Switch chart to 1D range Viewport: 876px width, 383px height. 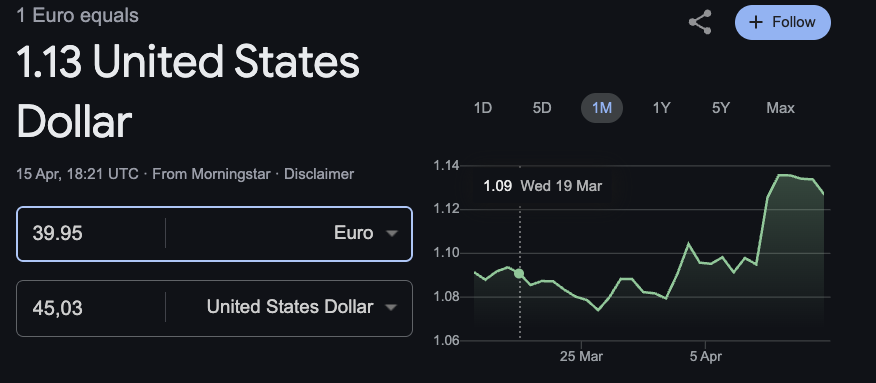483,108
